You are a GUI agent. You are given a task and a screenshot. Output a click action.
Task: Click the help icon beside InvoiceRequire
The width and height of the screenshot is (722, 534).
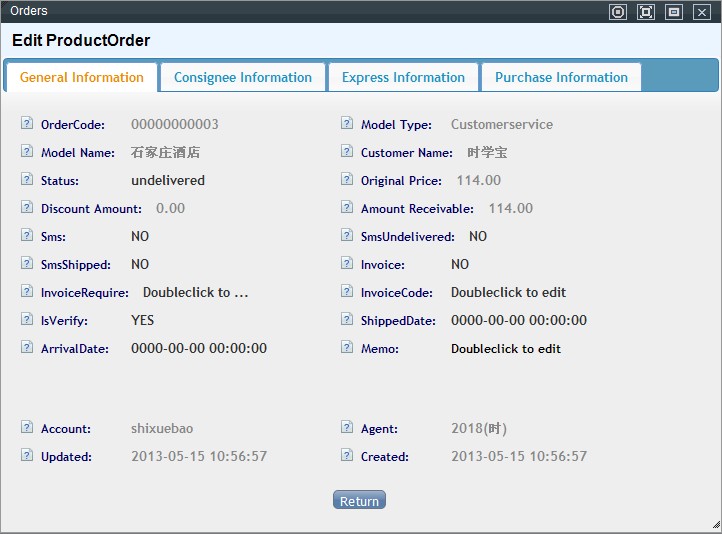(x=27, y=292)
